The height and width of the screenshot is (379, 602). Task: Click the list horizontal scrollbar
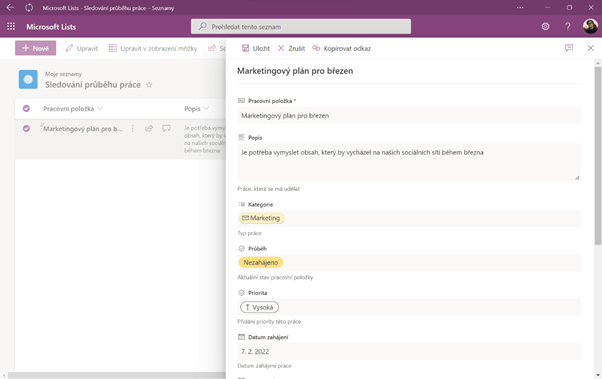tap(117, 375)
